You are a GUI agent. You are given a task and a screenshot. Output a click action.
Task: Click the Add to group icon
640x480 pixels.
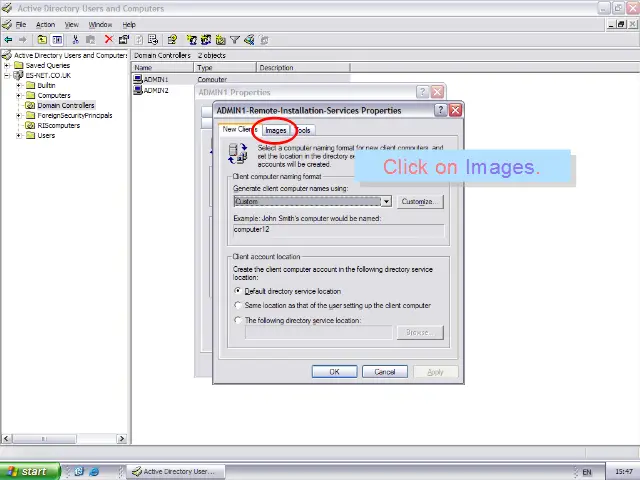(264, 40)
